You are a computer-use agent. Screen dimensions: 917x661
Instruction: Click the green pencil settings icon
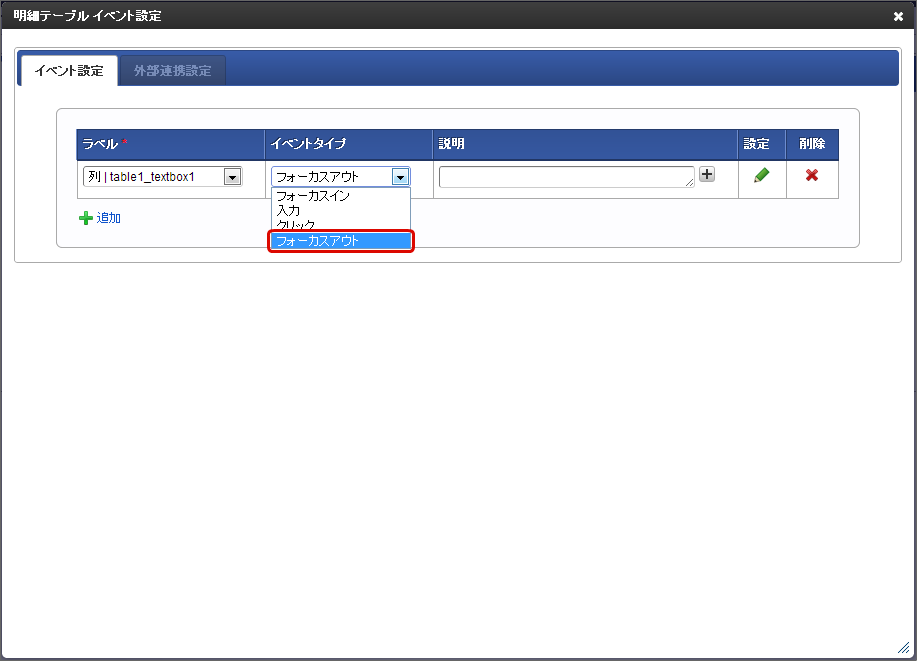point(761,175)
